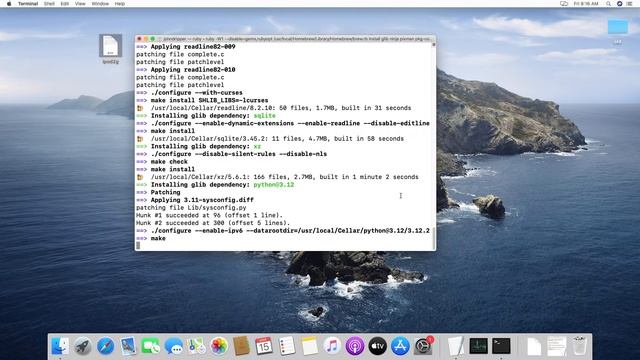Click the readline/8.2.10 Cellar path line
Viewport: 640px width, 360px height.
pos(274,108)
